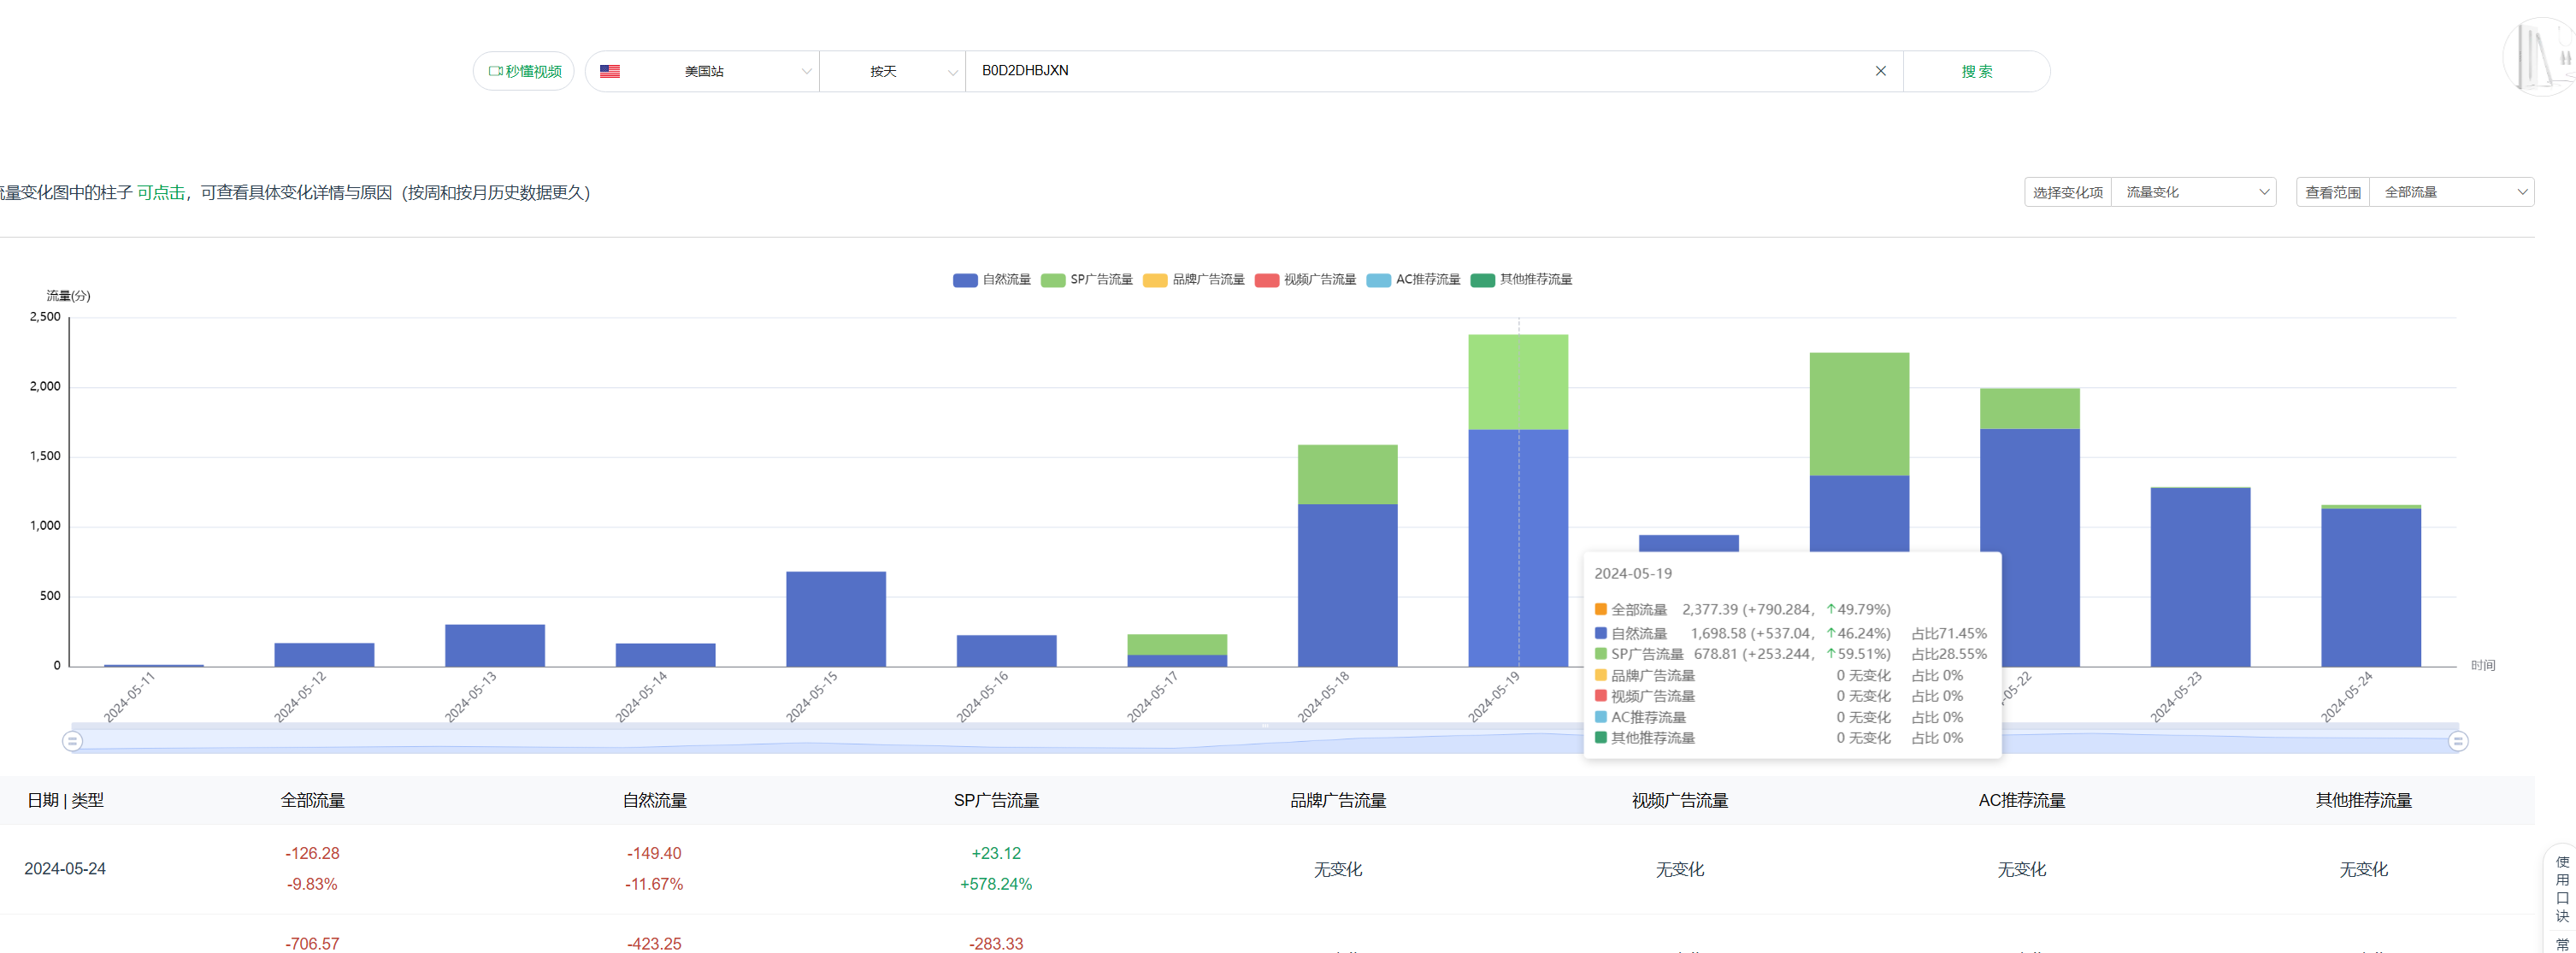
Task: Click the US flag icon beside 美国站
Action: (x=610, y=70)
